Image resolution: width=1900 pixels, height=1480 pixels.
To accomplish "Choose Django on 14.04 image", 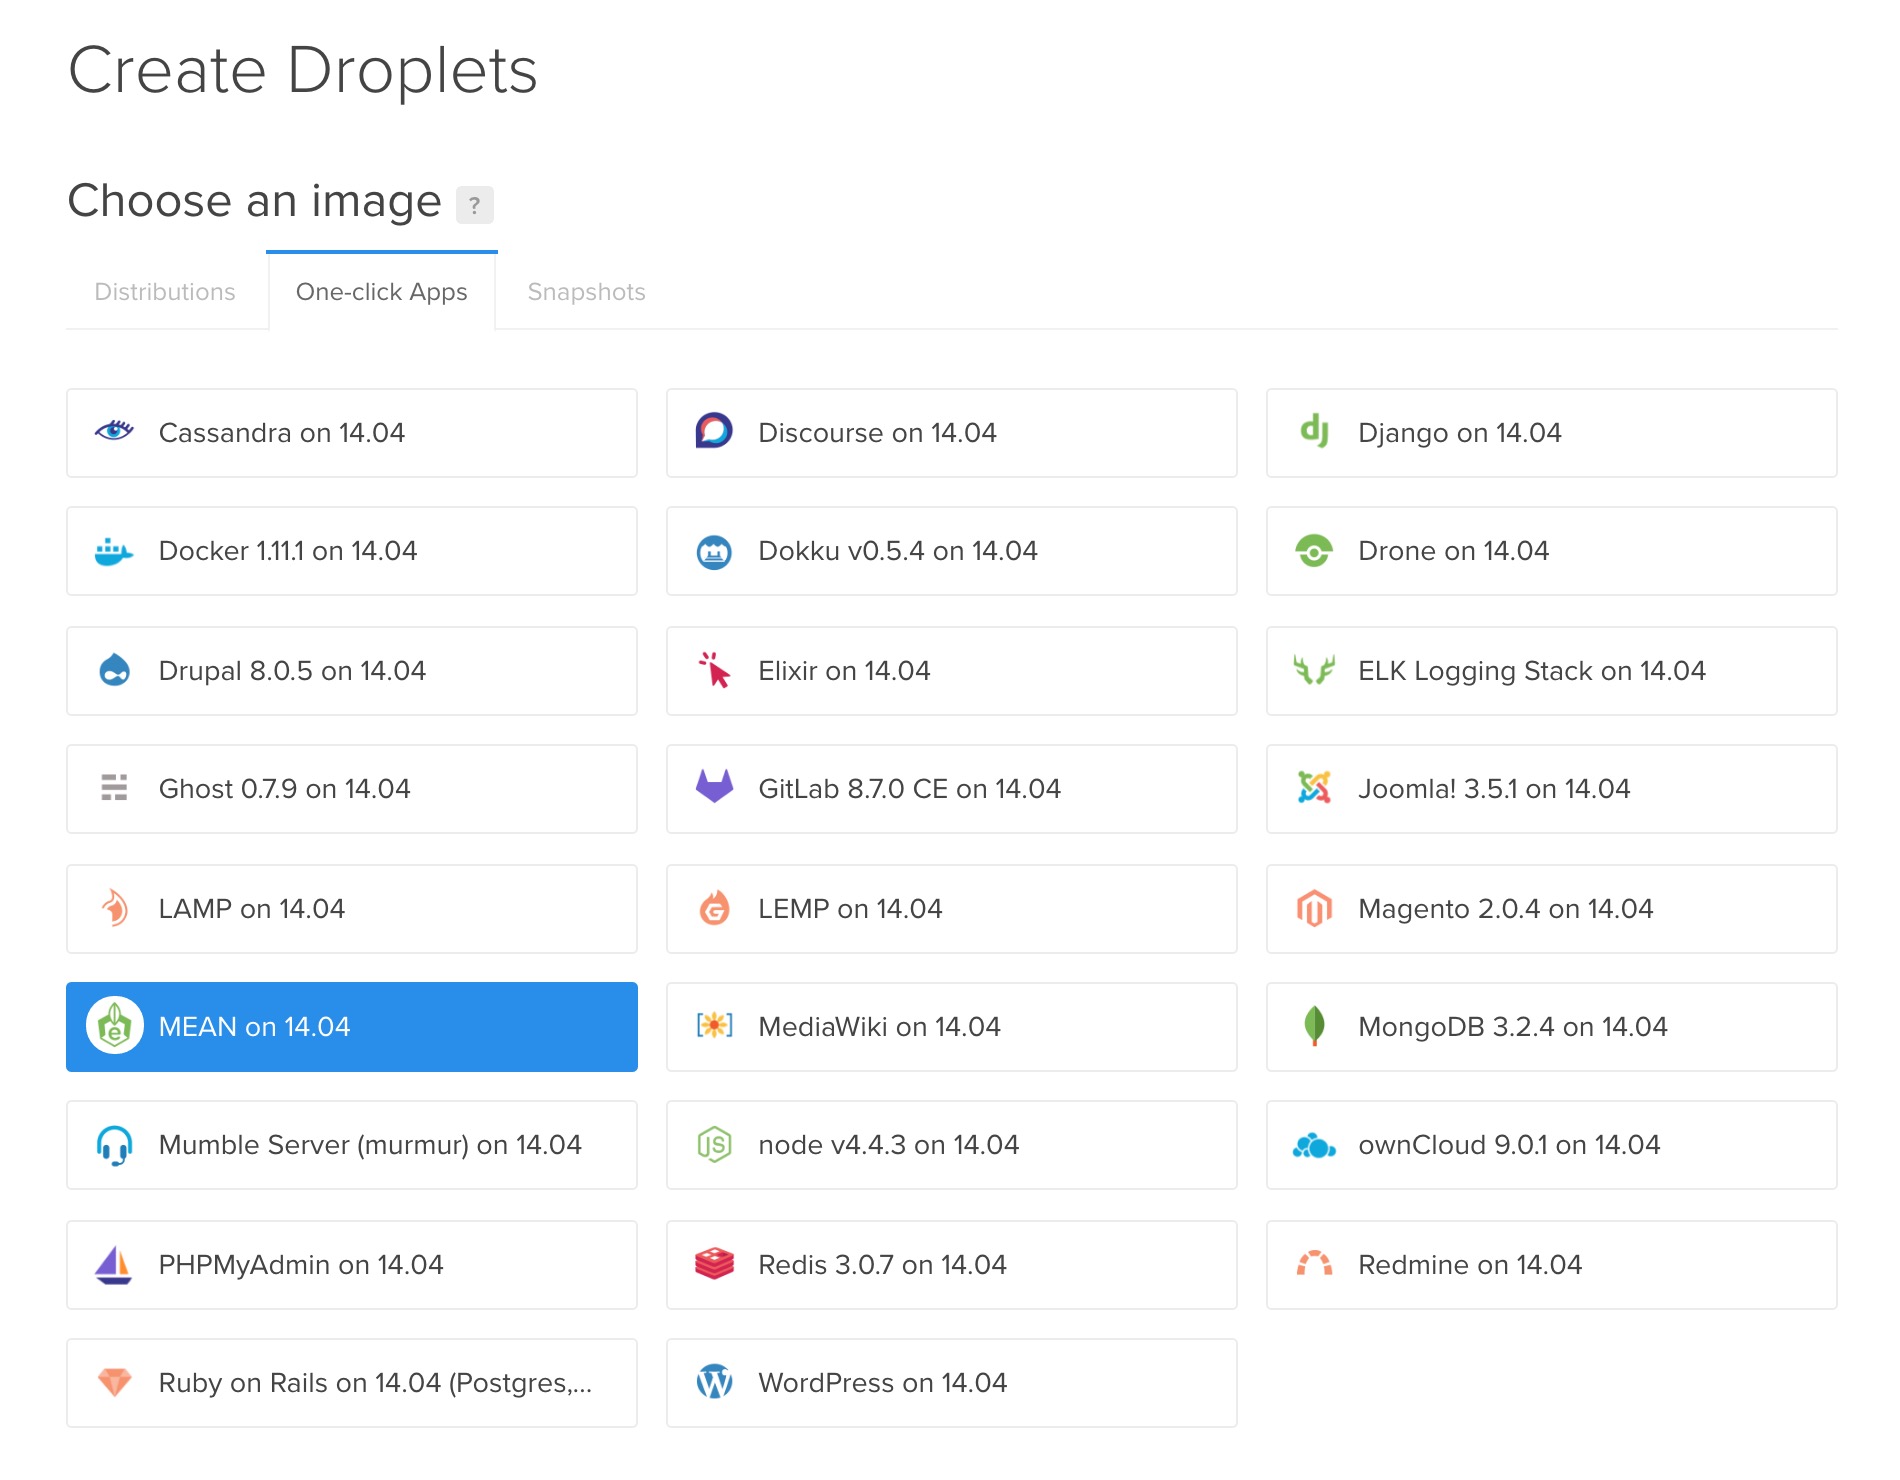I will [1551, 433].
